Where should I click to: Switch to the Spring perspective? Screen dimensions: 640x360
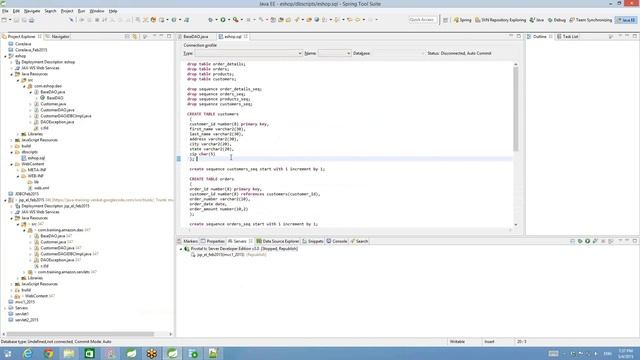coord(462,20)
